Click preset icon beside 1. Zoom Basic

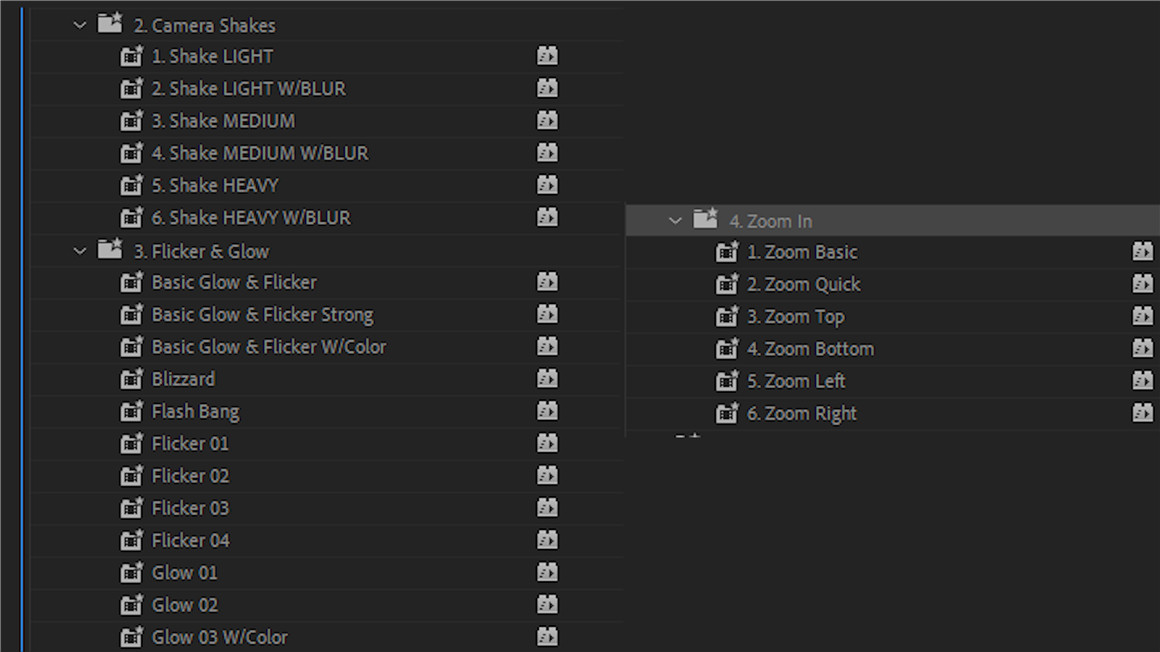[726, 252]
